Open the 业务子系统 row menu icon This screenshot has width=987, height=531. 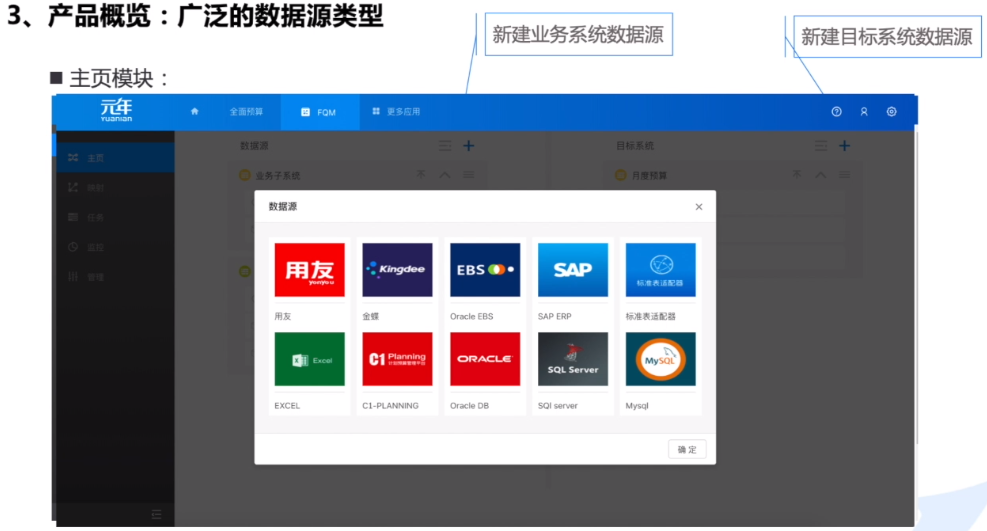468,174
